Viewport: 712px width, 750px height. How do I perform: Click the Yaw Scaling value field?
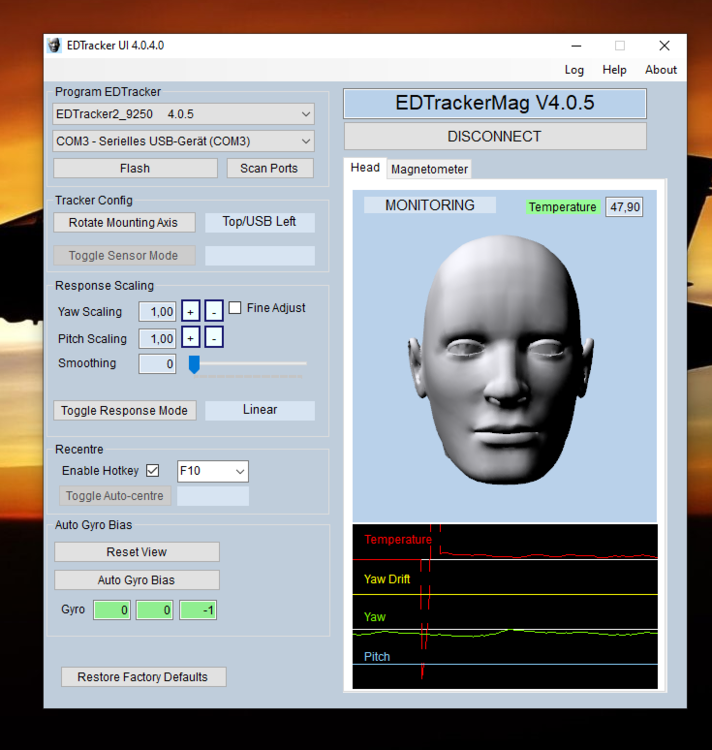point(157,312)
